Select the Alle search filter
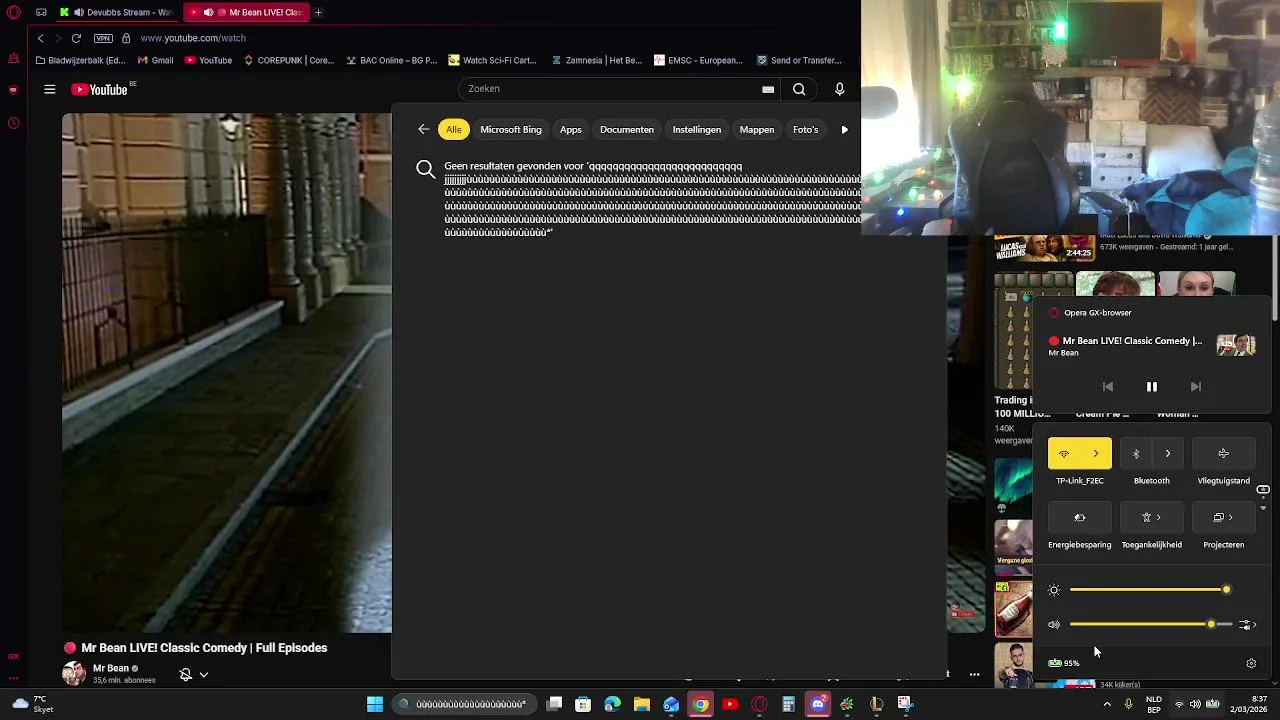Image resolution: width=1280 pixels, height=720 pixels. point(454,129)
